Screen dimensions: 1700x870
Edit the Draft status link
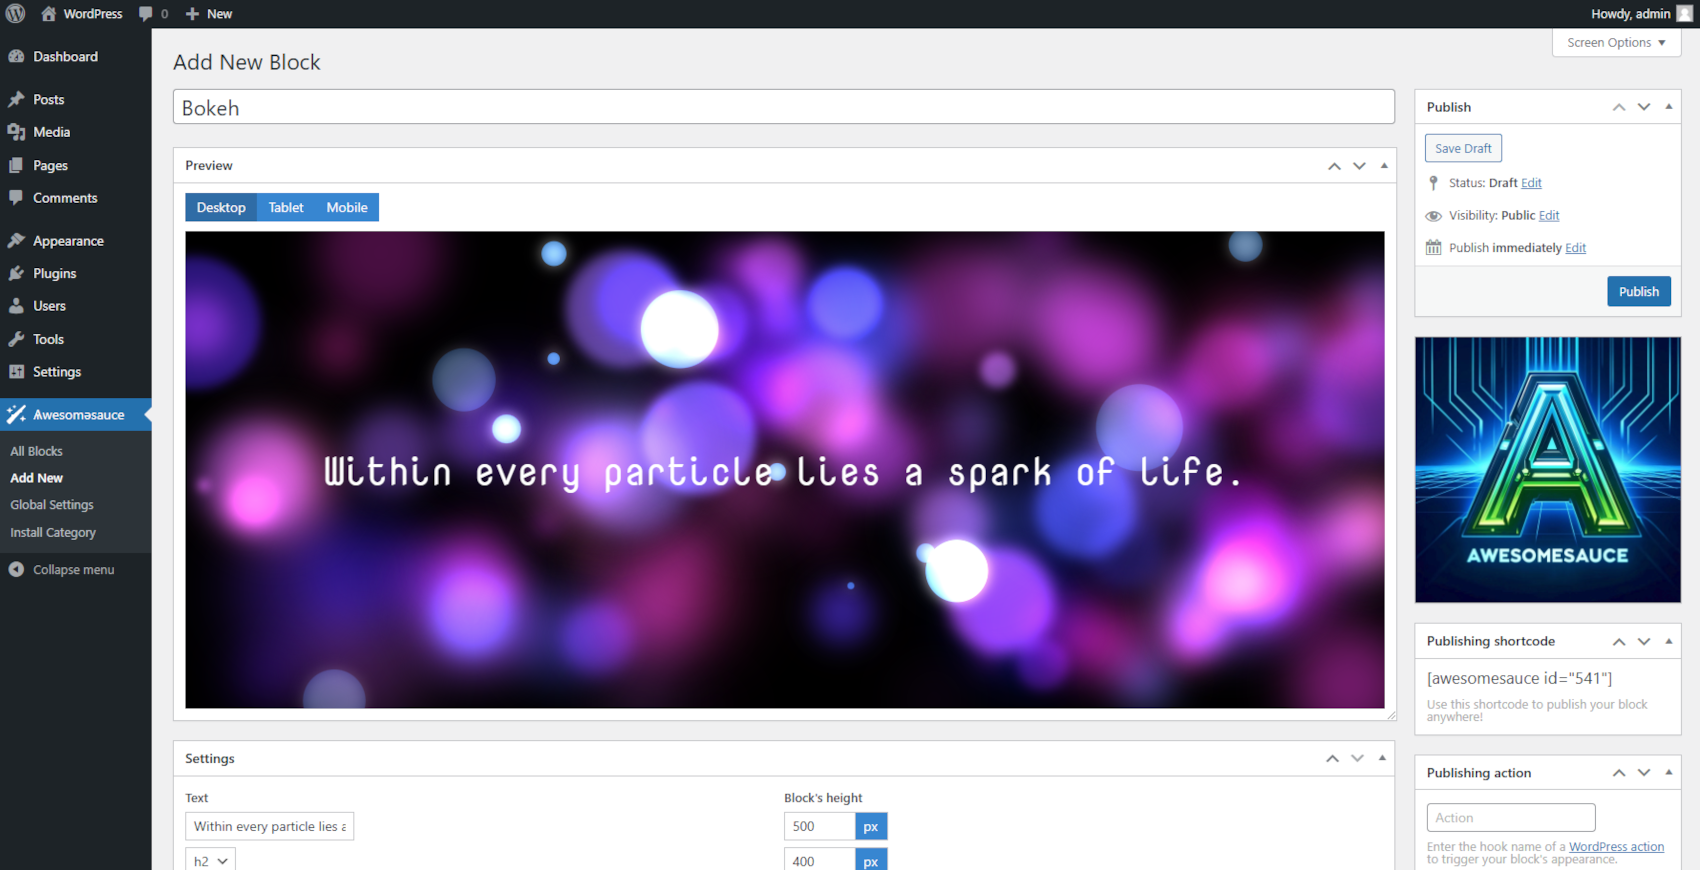(x=1531, y=183)
